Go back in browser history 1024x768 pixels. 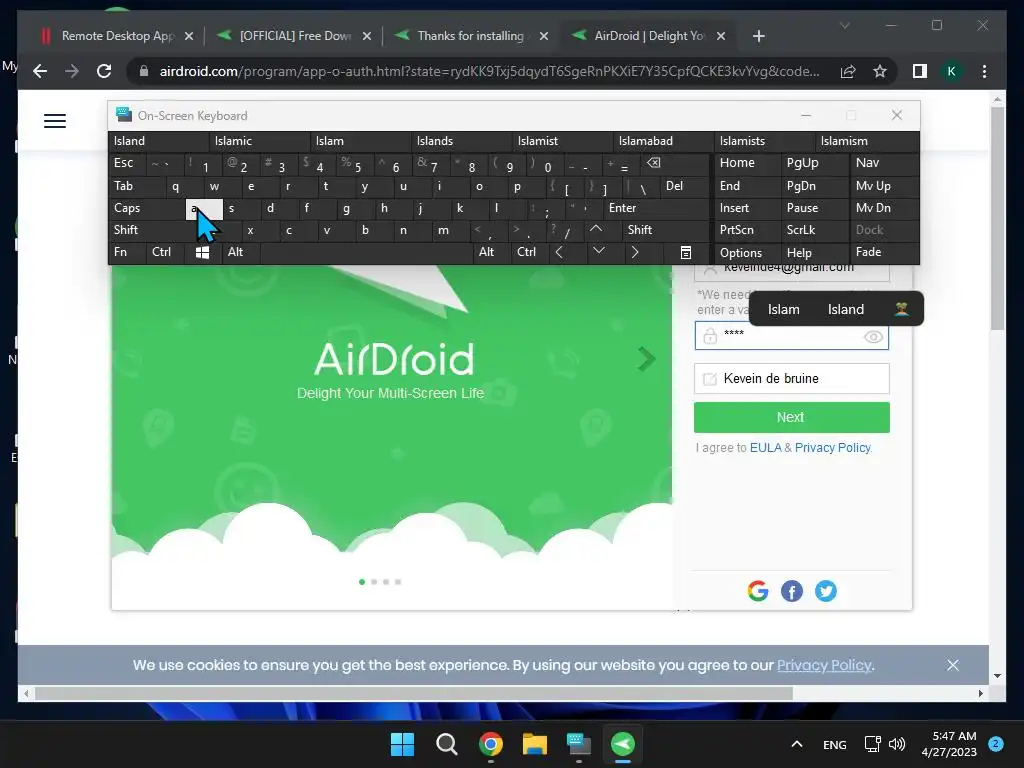(40, 71)
